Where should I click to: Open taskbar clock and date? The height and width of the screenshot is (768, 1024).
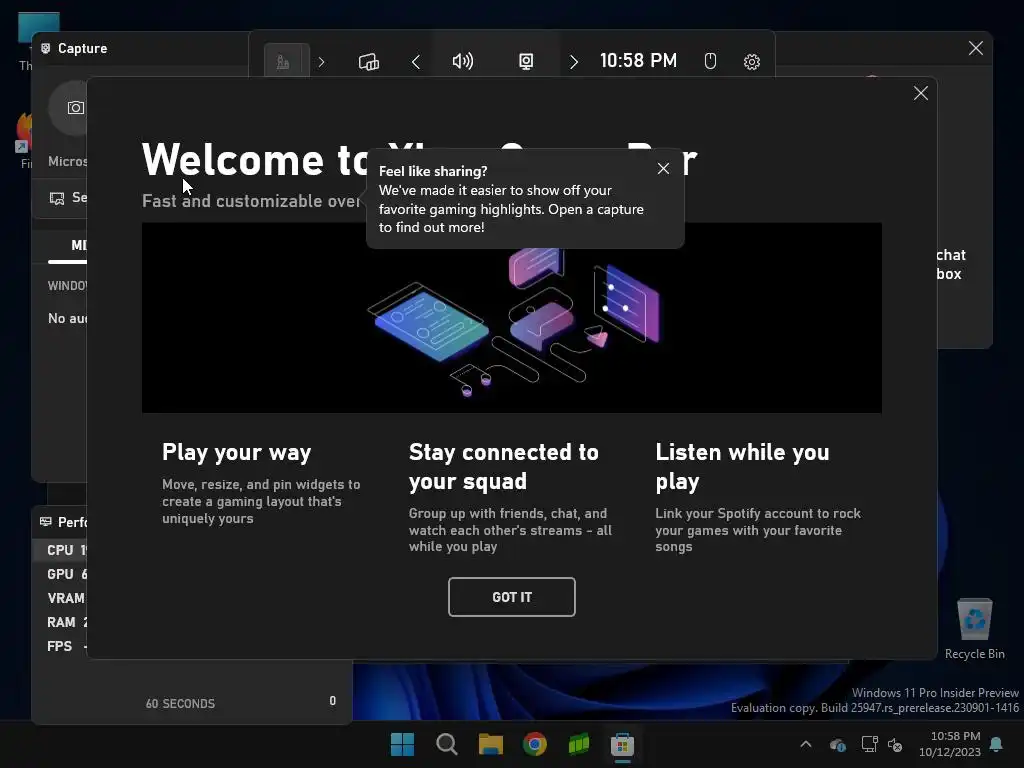point(950,744)
